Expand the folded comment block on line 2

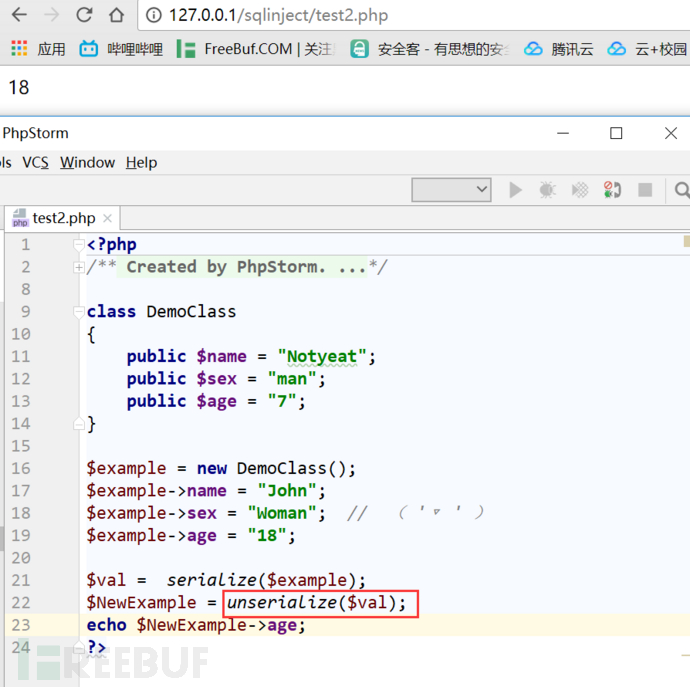point(79,267)
